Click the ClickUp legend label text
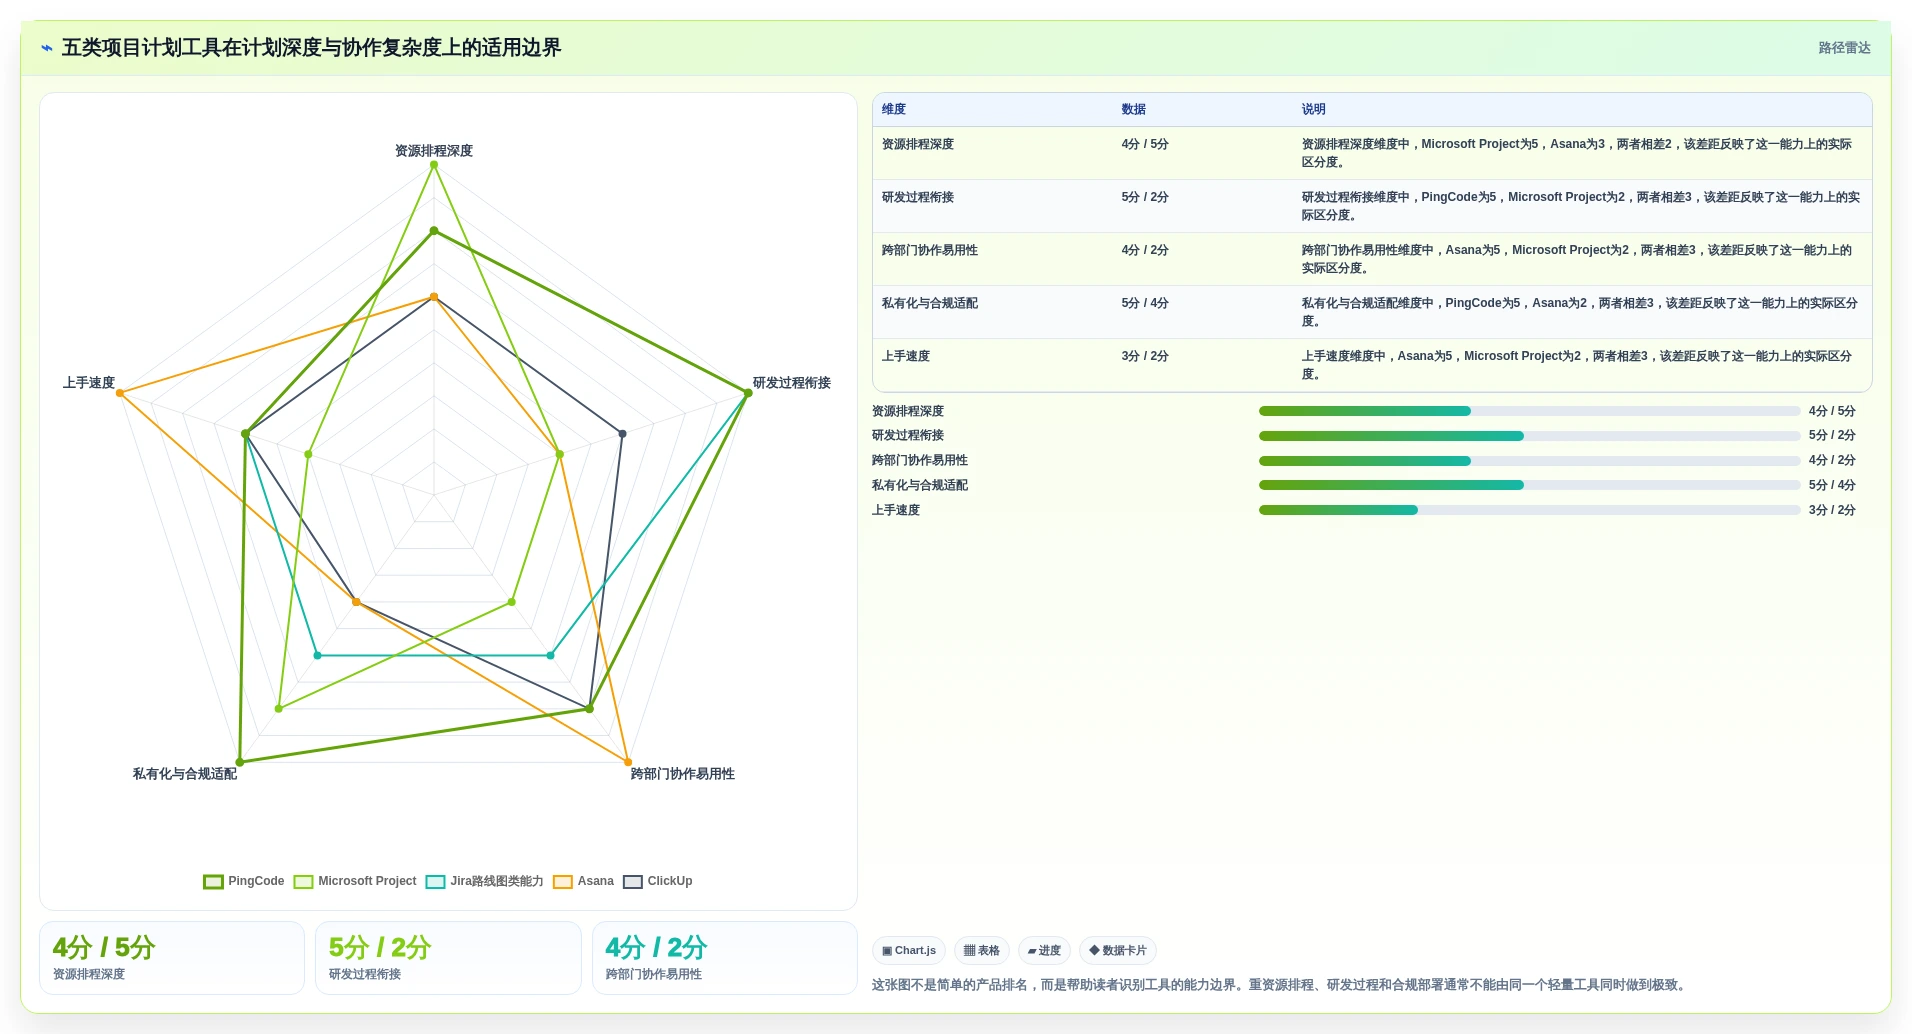 tap(670, 881)
